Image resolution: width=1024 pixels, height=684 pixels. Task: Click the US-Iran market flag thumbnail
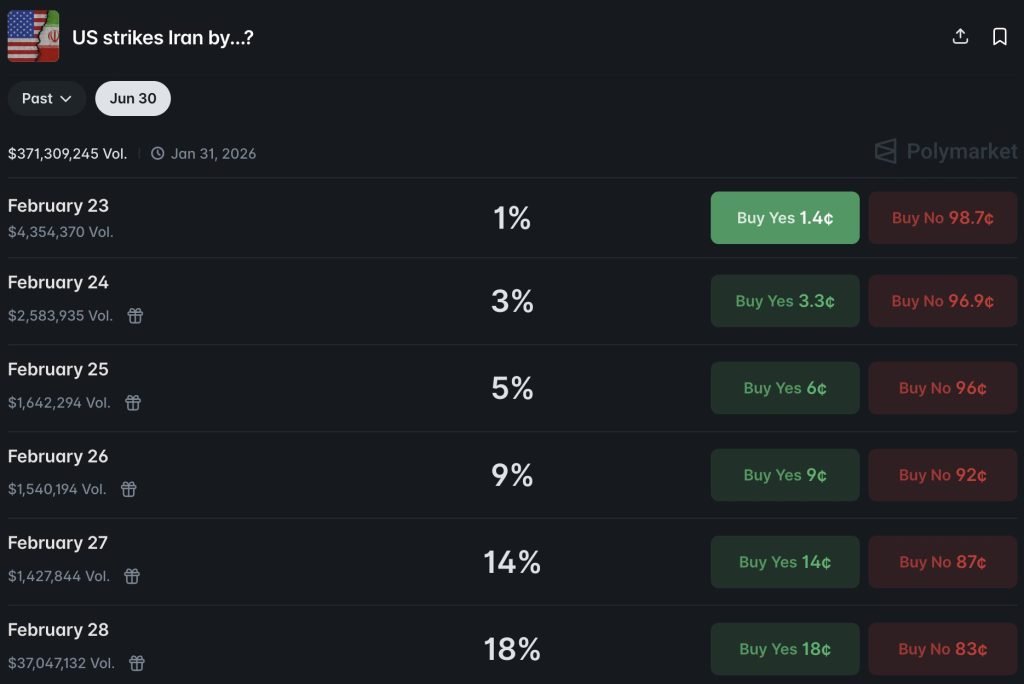[x=33, y=37]
